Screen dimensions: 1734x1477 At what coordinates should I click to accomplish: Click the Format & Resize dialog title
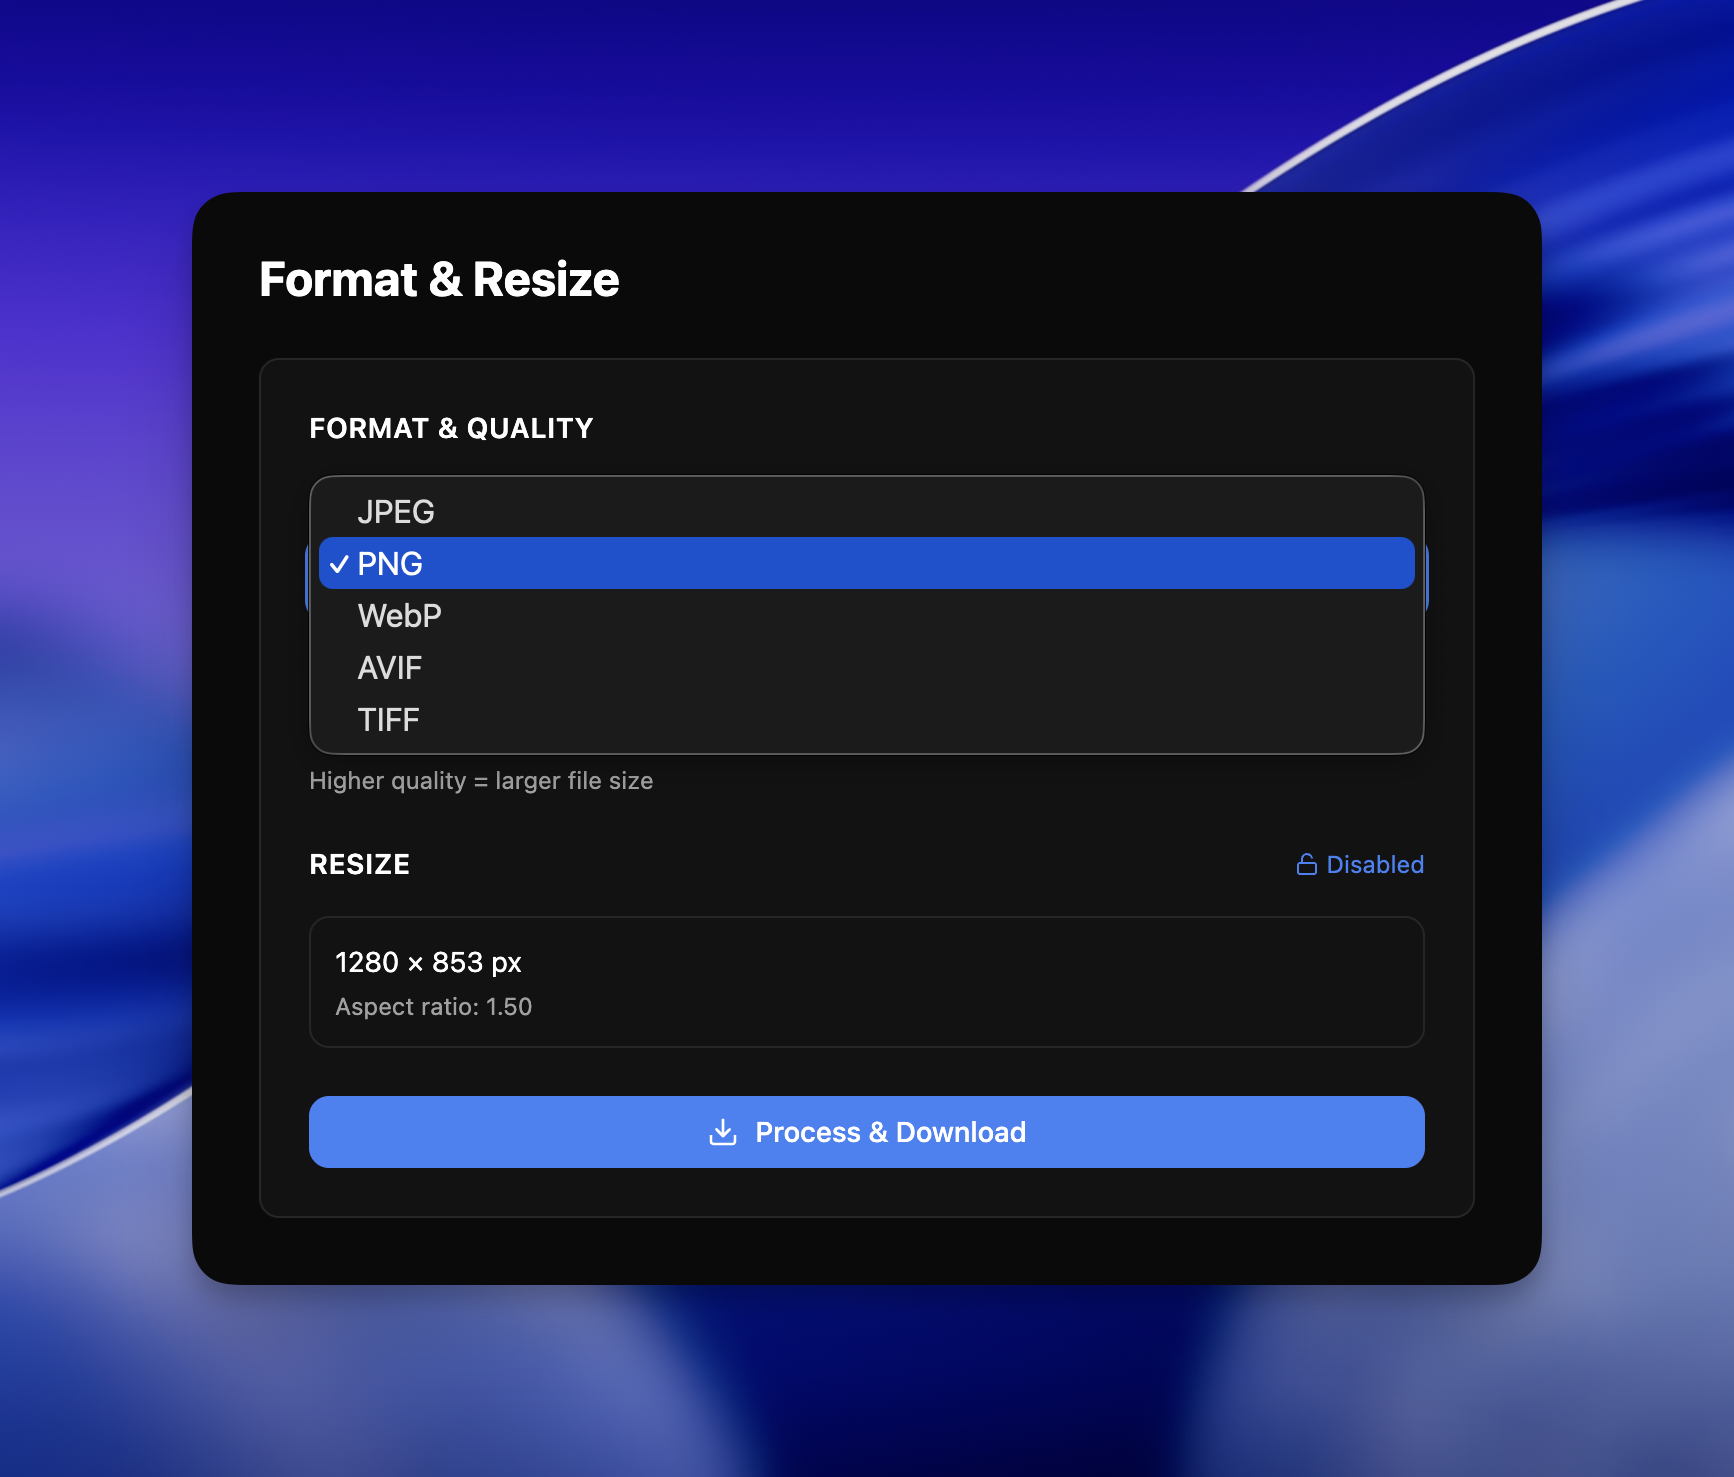(x=439, y=280)
